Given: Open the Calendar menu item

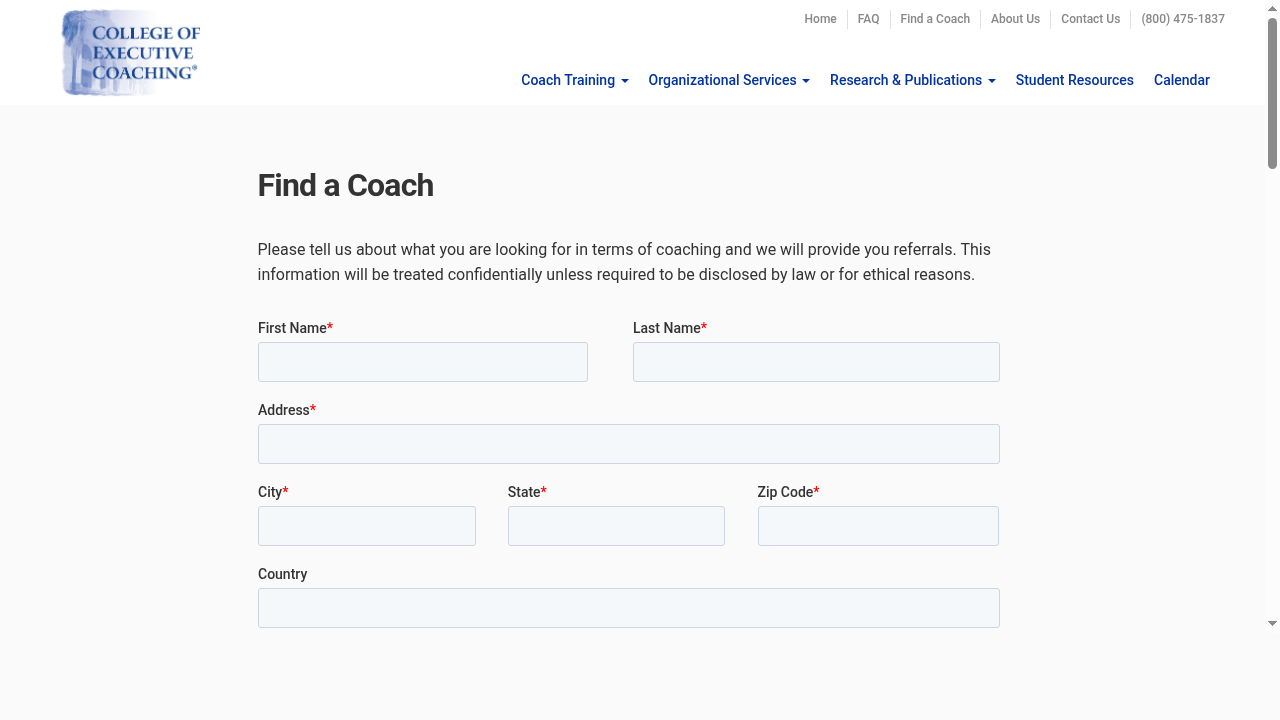Looking at the screenshot, I should (1182, 80).
